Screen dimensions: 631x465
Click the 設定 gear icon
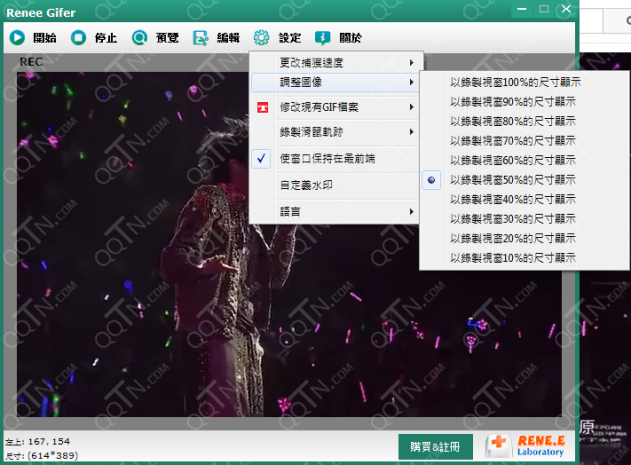[x=261, y=38]
